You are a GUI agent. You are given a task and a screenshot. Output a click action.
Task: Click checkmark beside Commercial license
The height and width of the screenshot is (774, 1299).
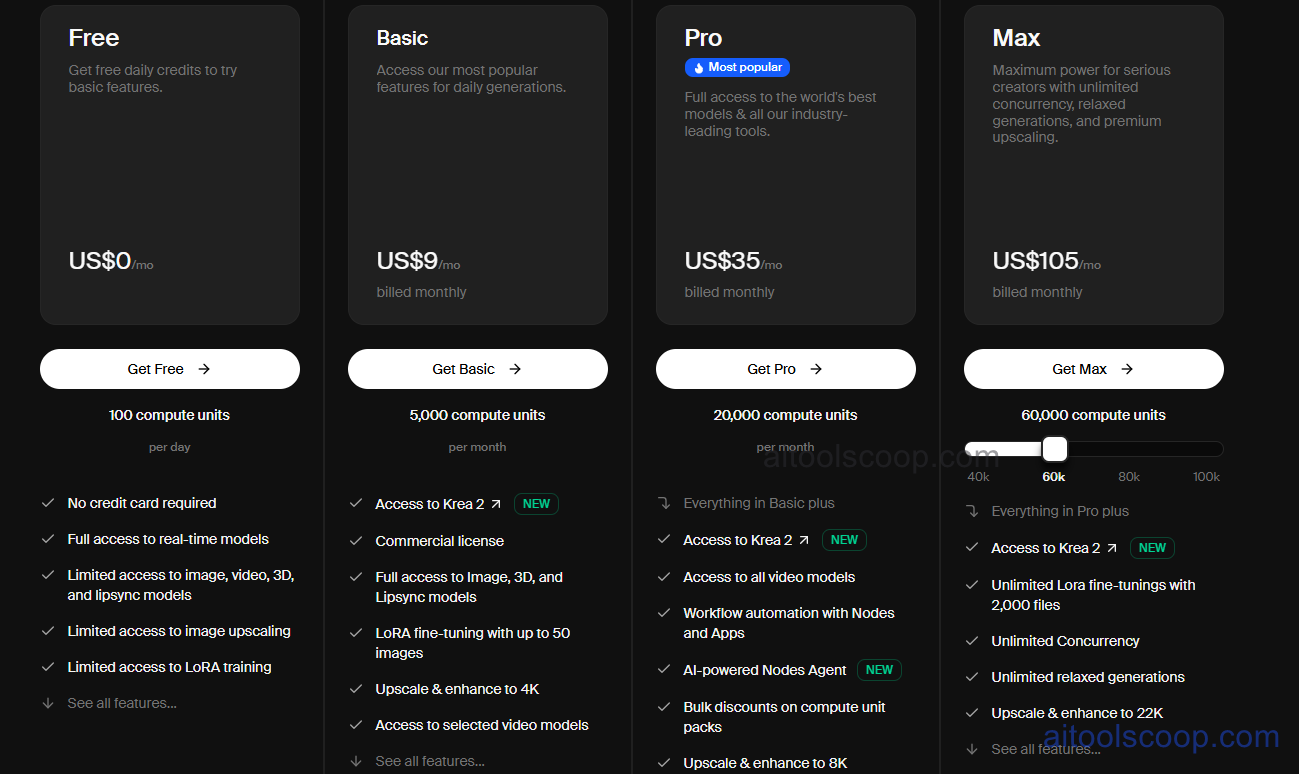pyautogui.click(x=356, y=541)
